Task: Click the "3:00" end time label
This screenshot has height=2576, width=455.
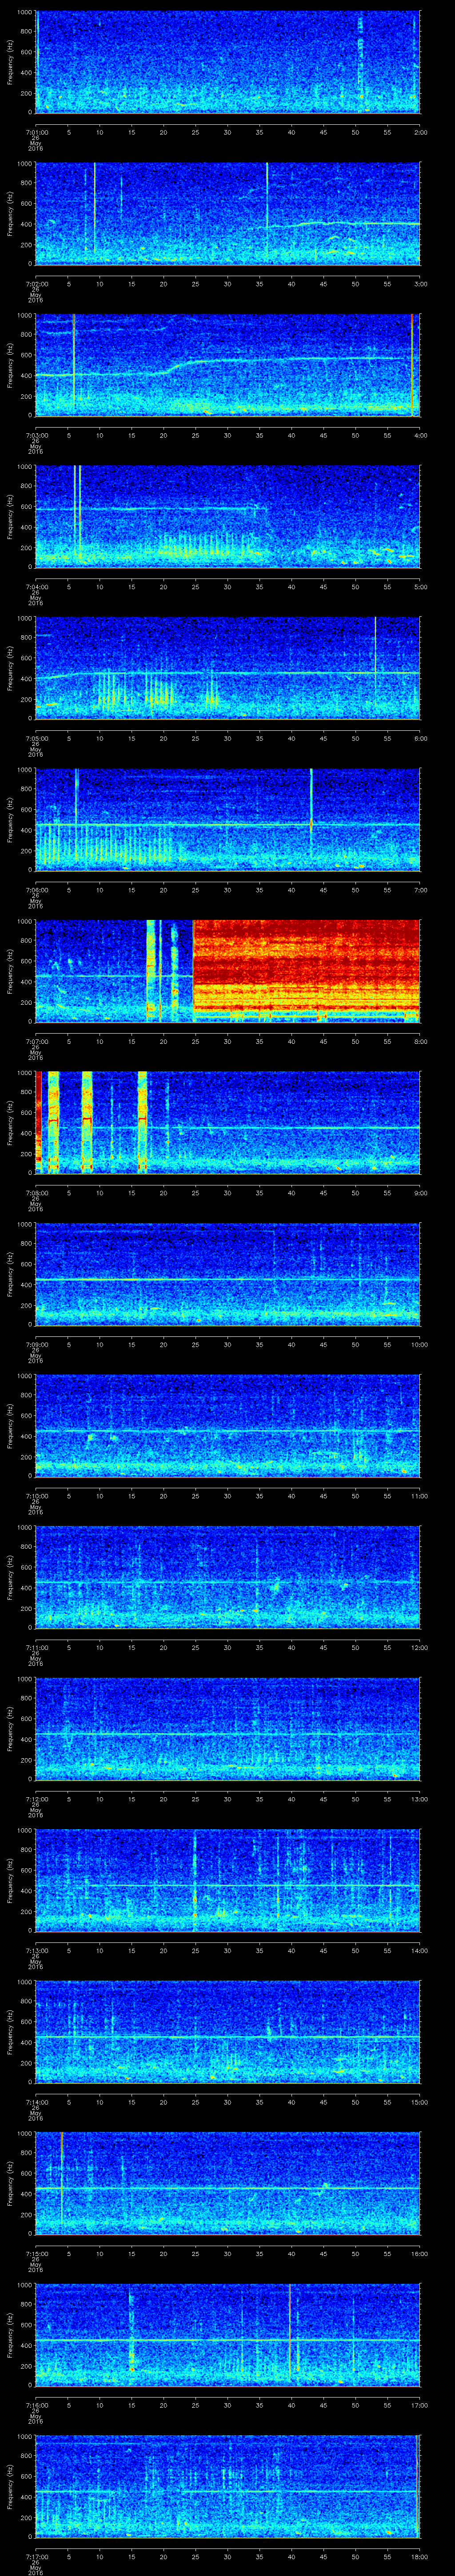Action: pos(420,284)
